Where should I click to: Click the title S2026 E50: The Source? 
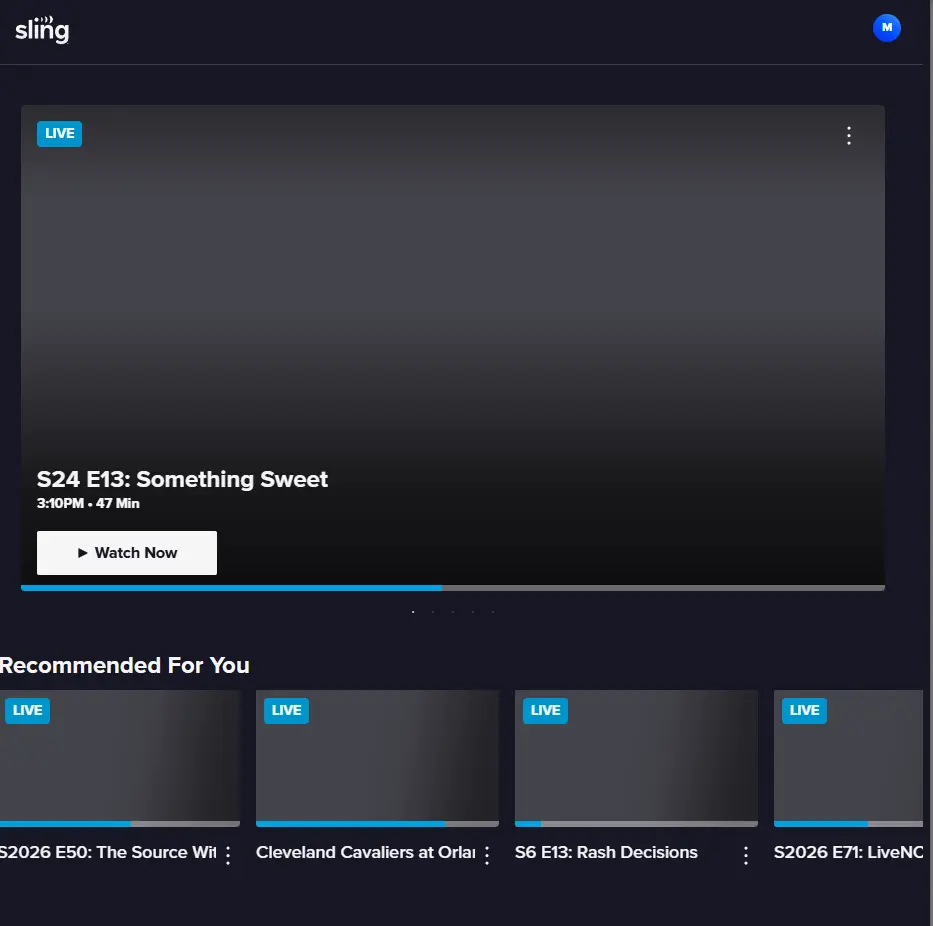click(x=108, y=852)
